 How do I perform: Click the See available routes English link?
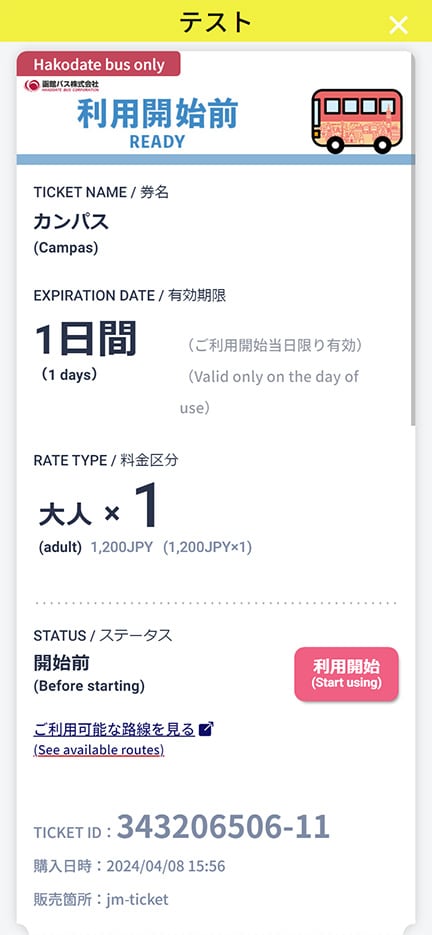click(x=98, y=750)
